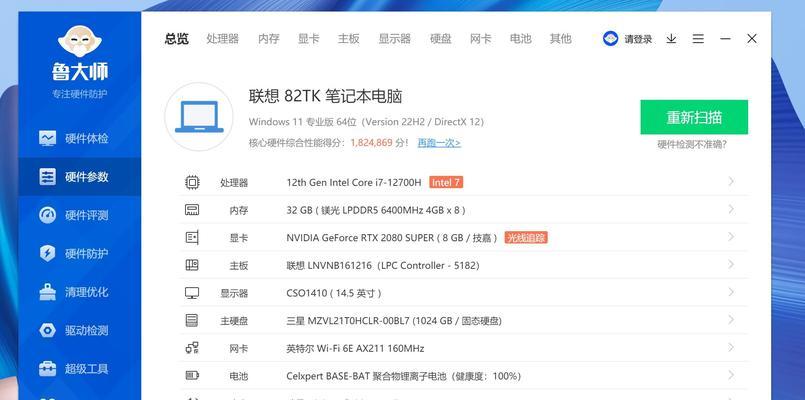Expand the 网卡 row chevron
The height and width of the screenshot is (400, 805).
(731, 348)
